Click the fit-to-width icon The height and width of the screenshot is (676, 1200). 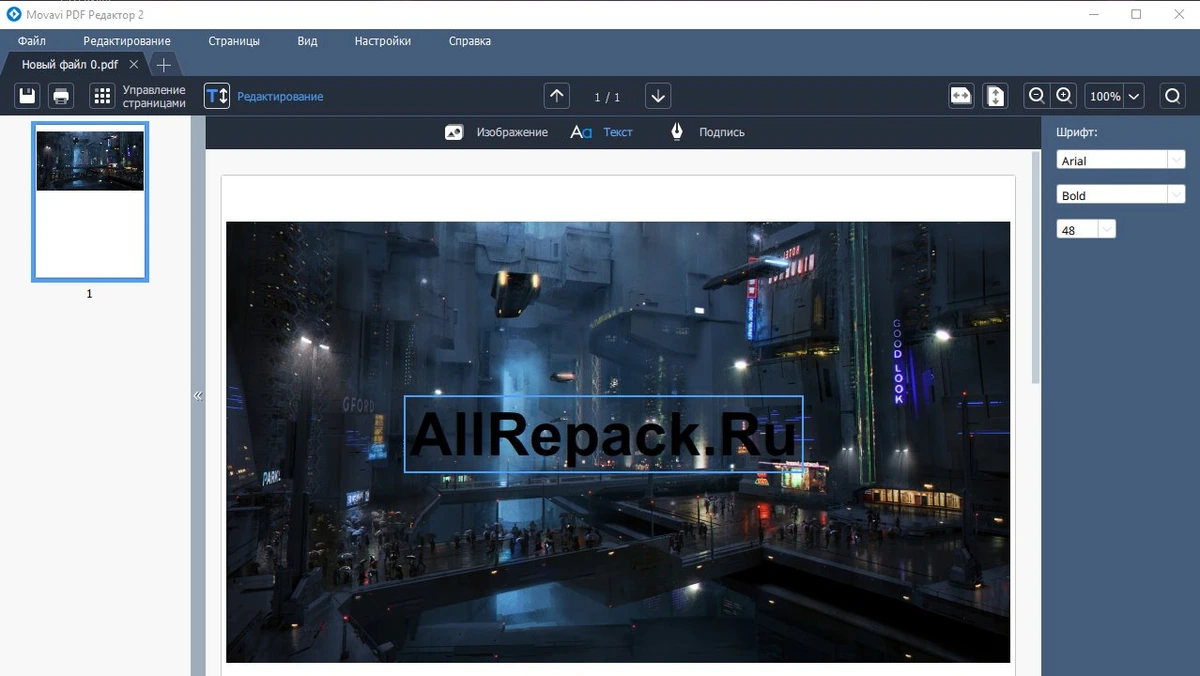tap(961, 96)
